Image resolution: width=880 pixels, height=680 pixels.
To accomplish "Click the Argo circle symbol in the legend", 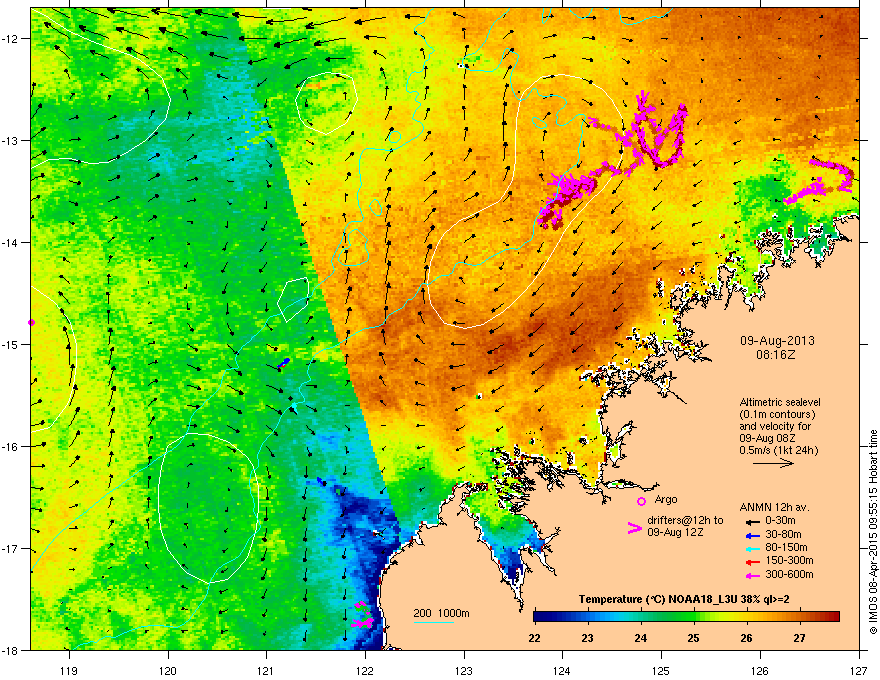I will 641,501.
